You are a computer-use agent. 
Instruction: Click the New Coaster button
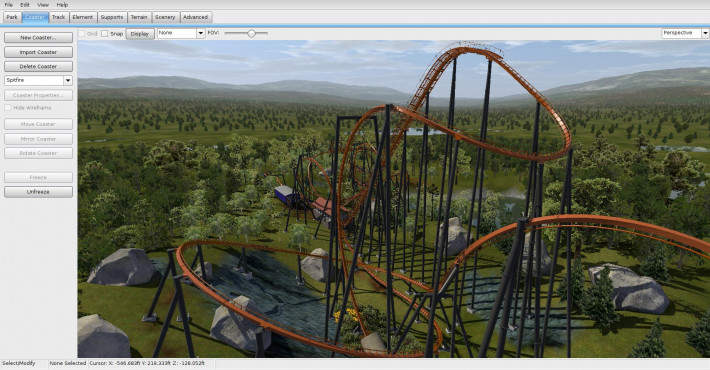38,38
